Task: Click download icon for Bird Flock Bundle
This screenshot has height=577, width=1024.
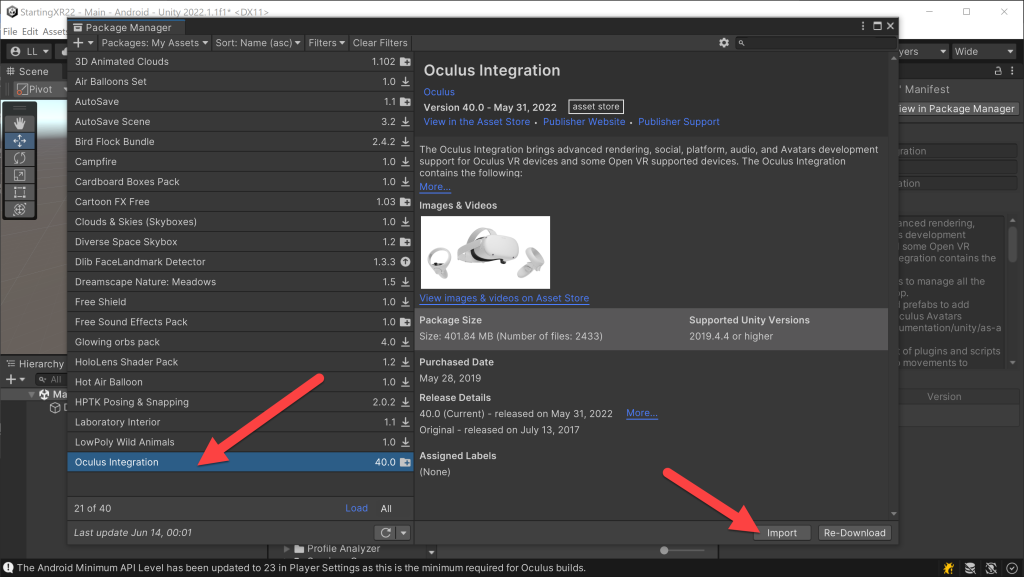Action: coord(406,142)
